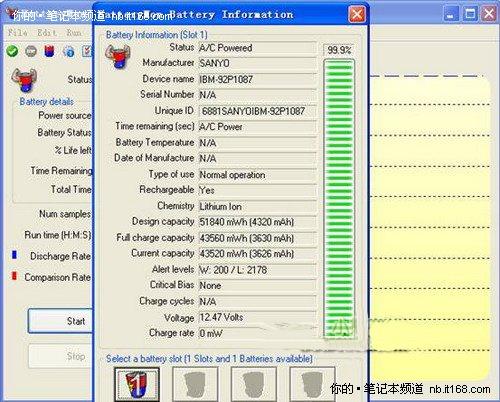
Task: Click the Design capacity 51840 mWh value
Action: [257, 222]
